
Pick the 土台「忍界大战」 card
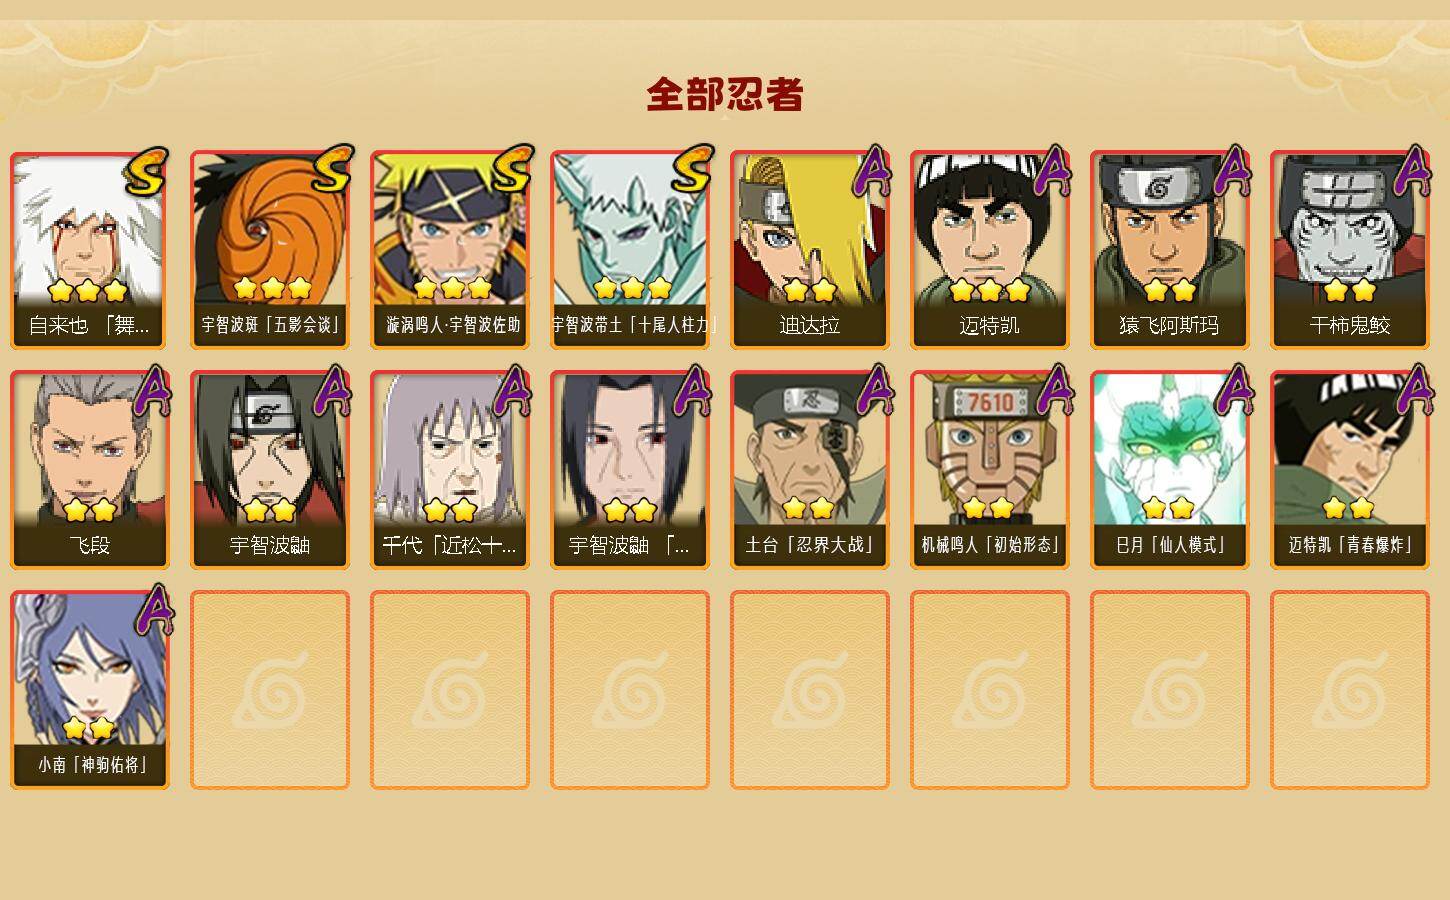coord(809,470)
